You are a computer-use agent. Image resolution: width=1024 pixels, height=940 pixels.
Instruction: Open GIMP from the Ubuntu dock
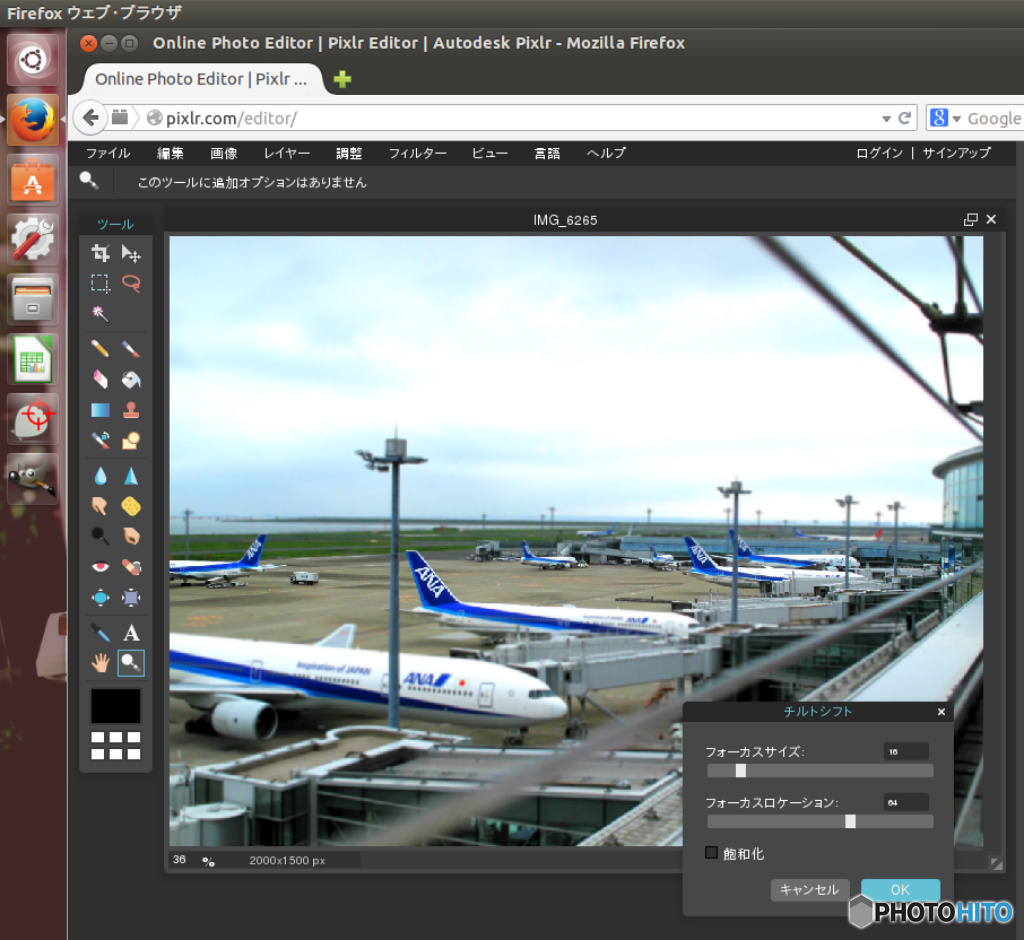pos(33,479)
